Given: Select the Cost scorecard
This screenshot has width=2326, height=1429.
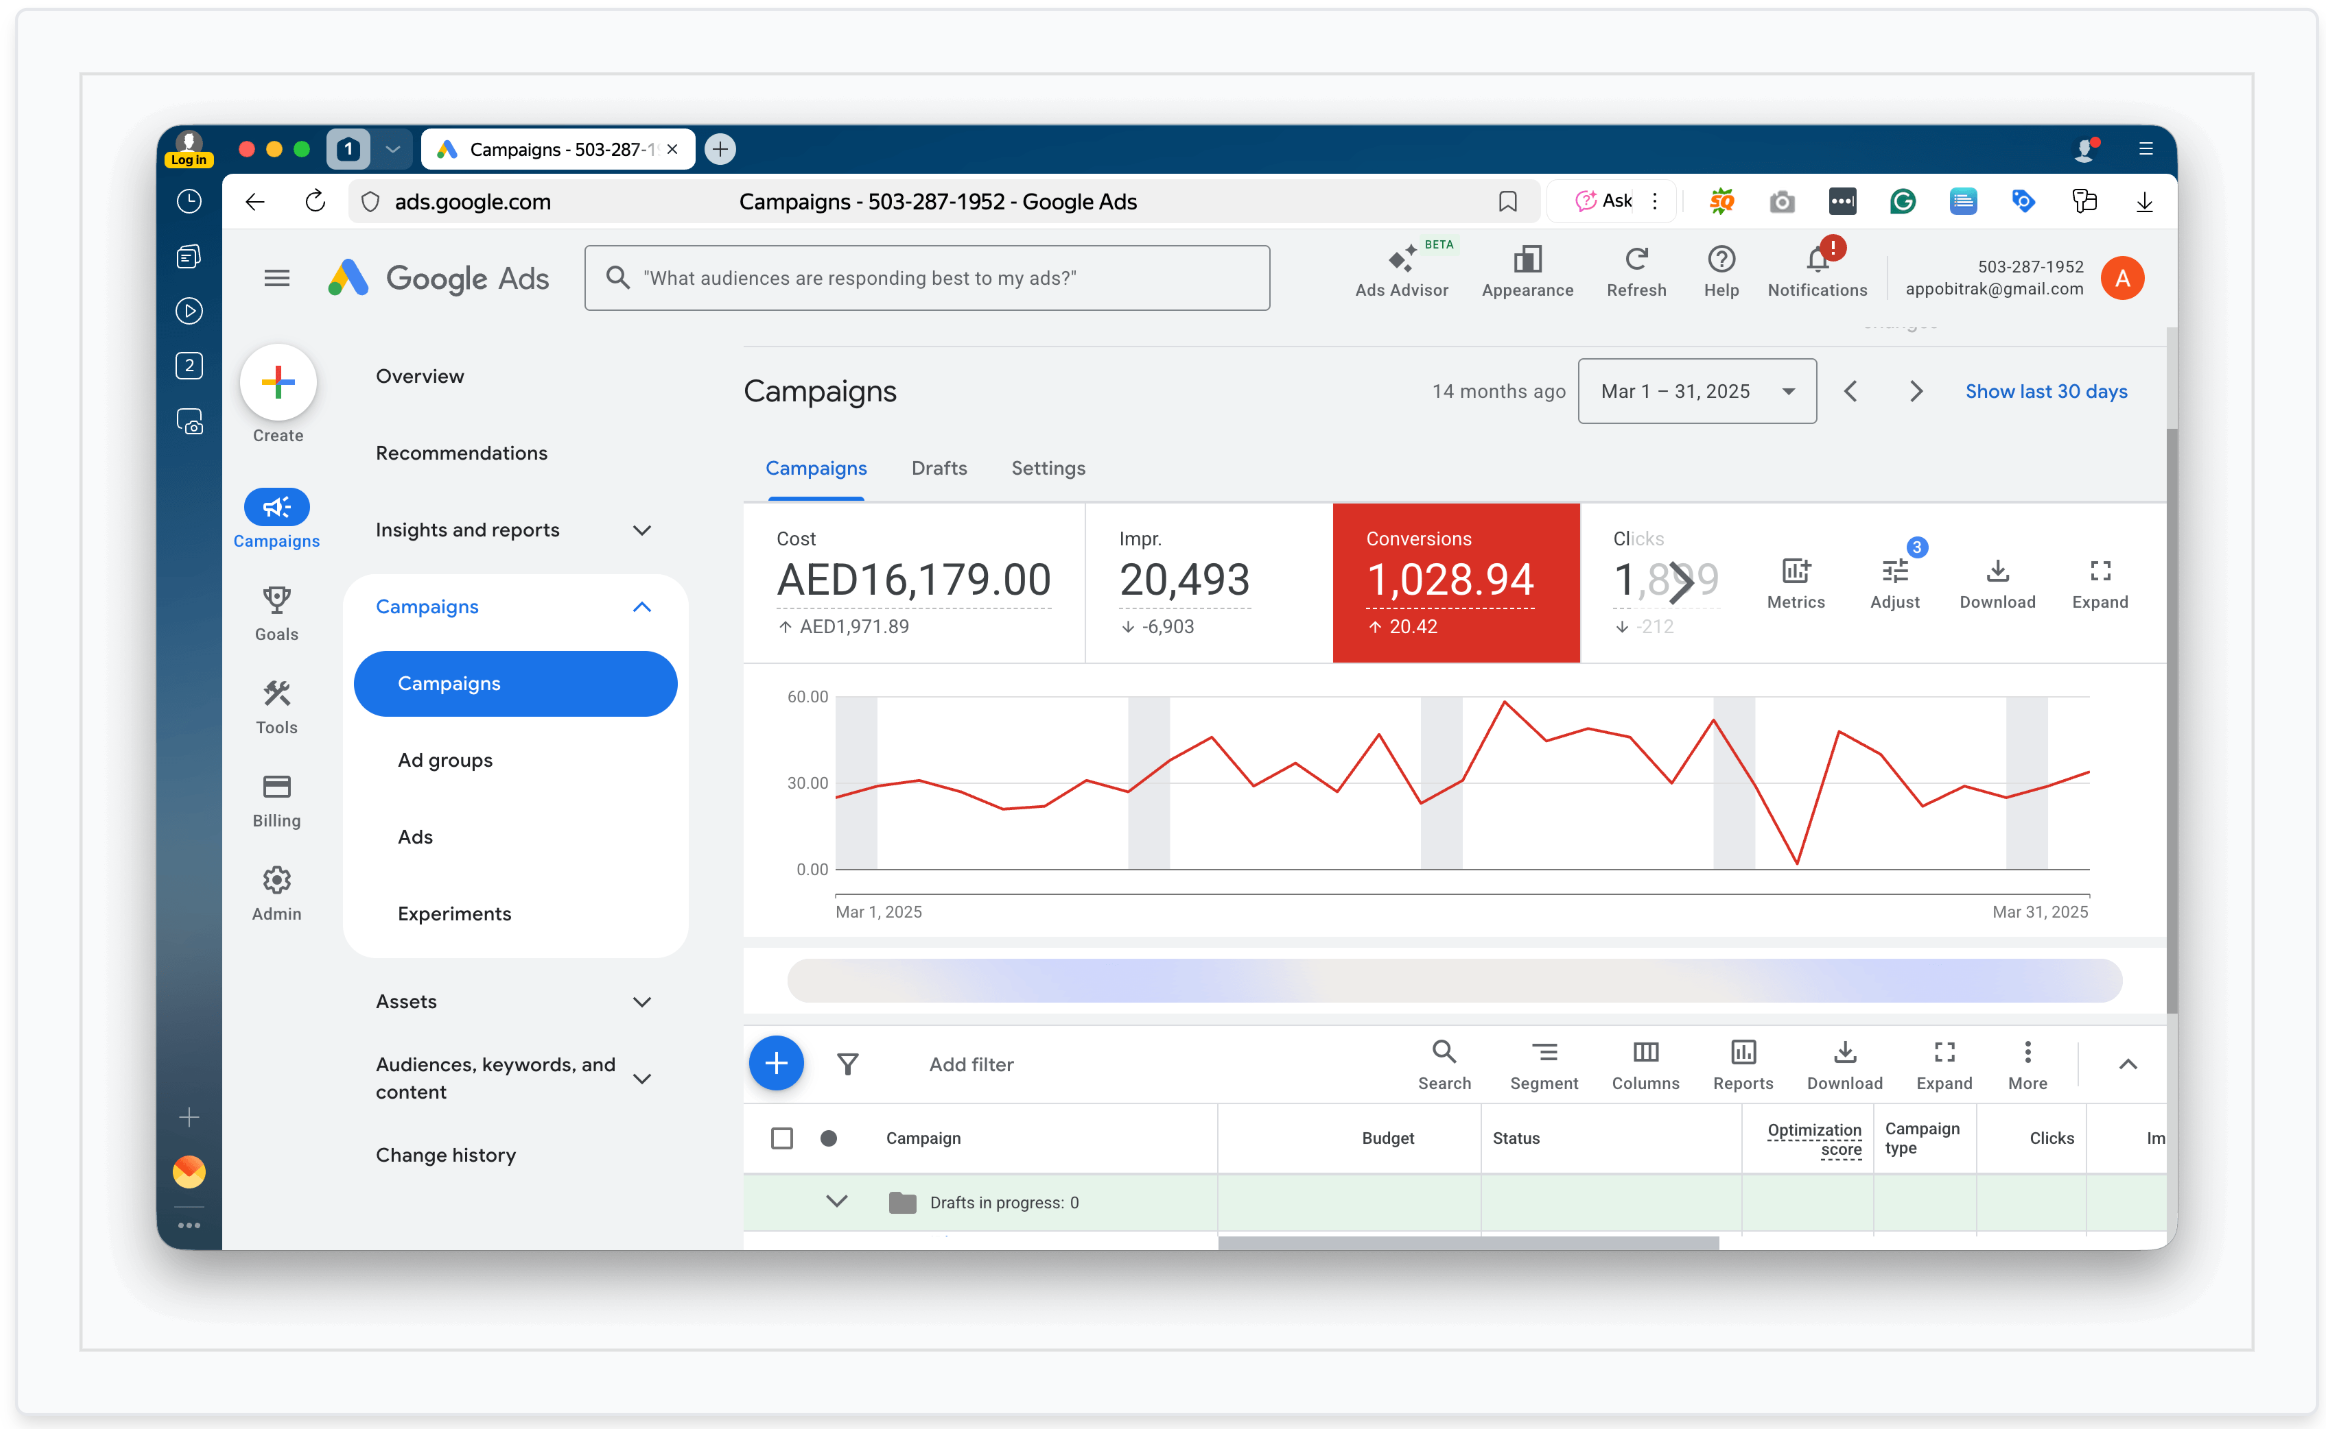Looking at the screenshot, I should (914, 583).
